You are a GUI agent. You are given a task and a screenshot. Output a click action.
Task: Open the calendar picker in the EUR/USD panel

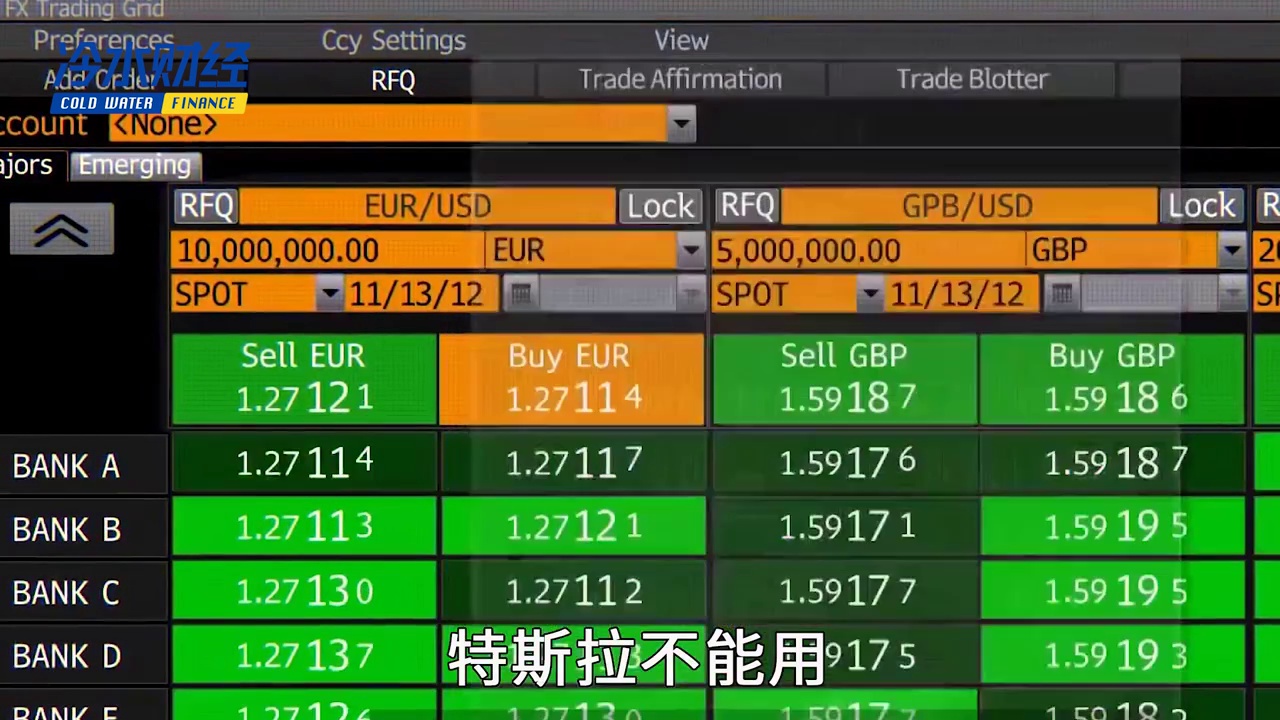[x=521, y=294]
